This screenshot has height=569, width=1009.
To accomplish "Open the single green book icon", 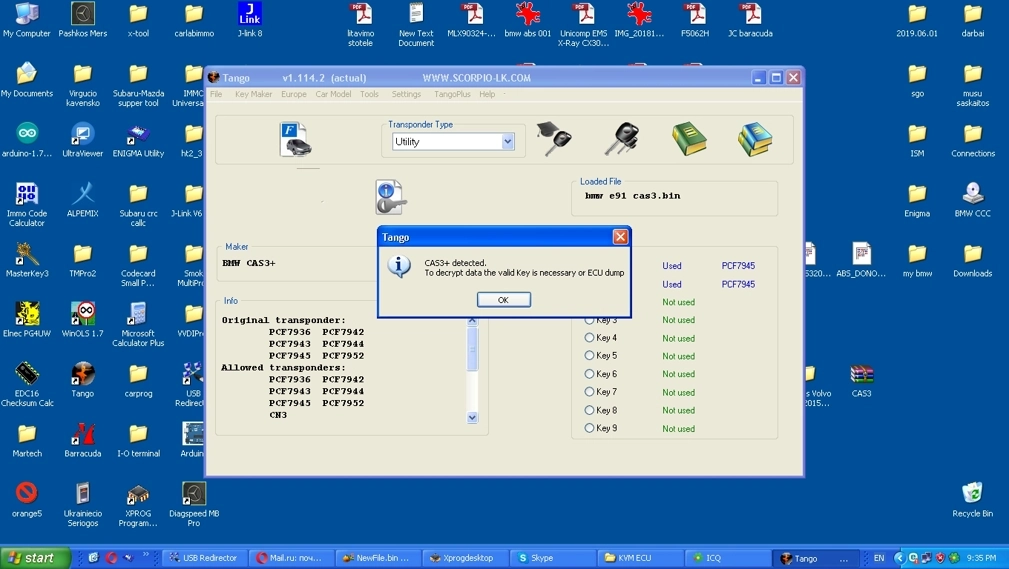I will (x=689, y=139).
